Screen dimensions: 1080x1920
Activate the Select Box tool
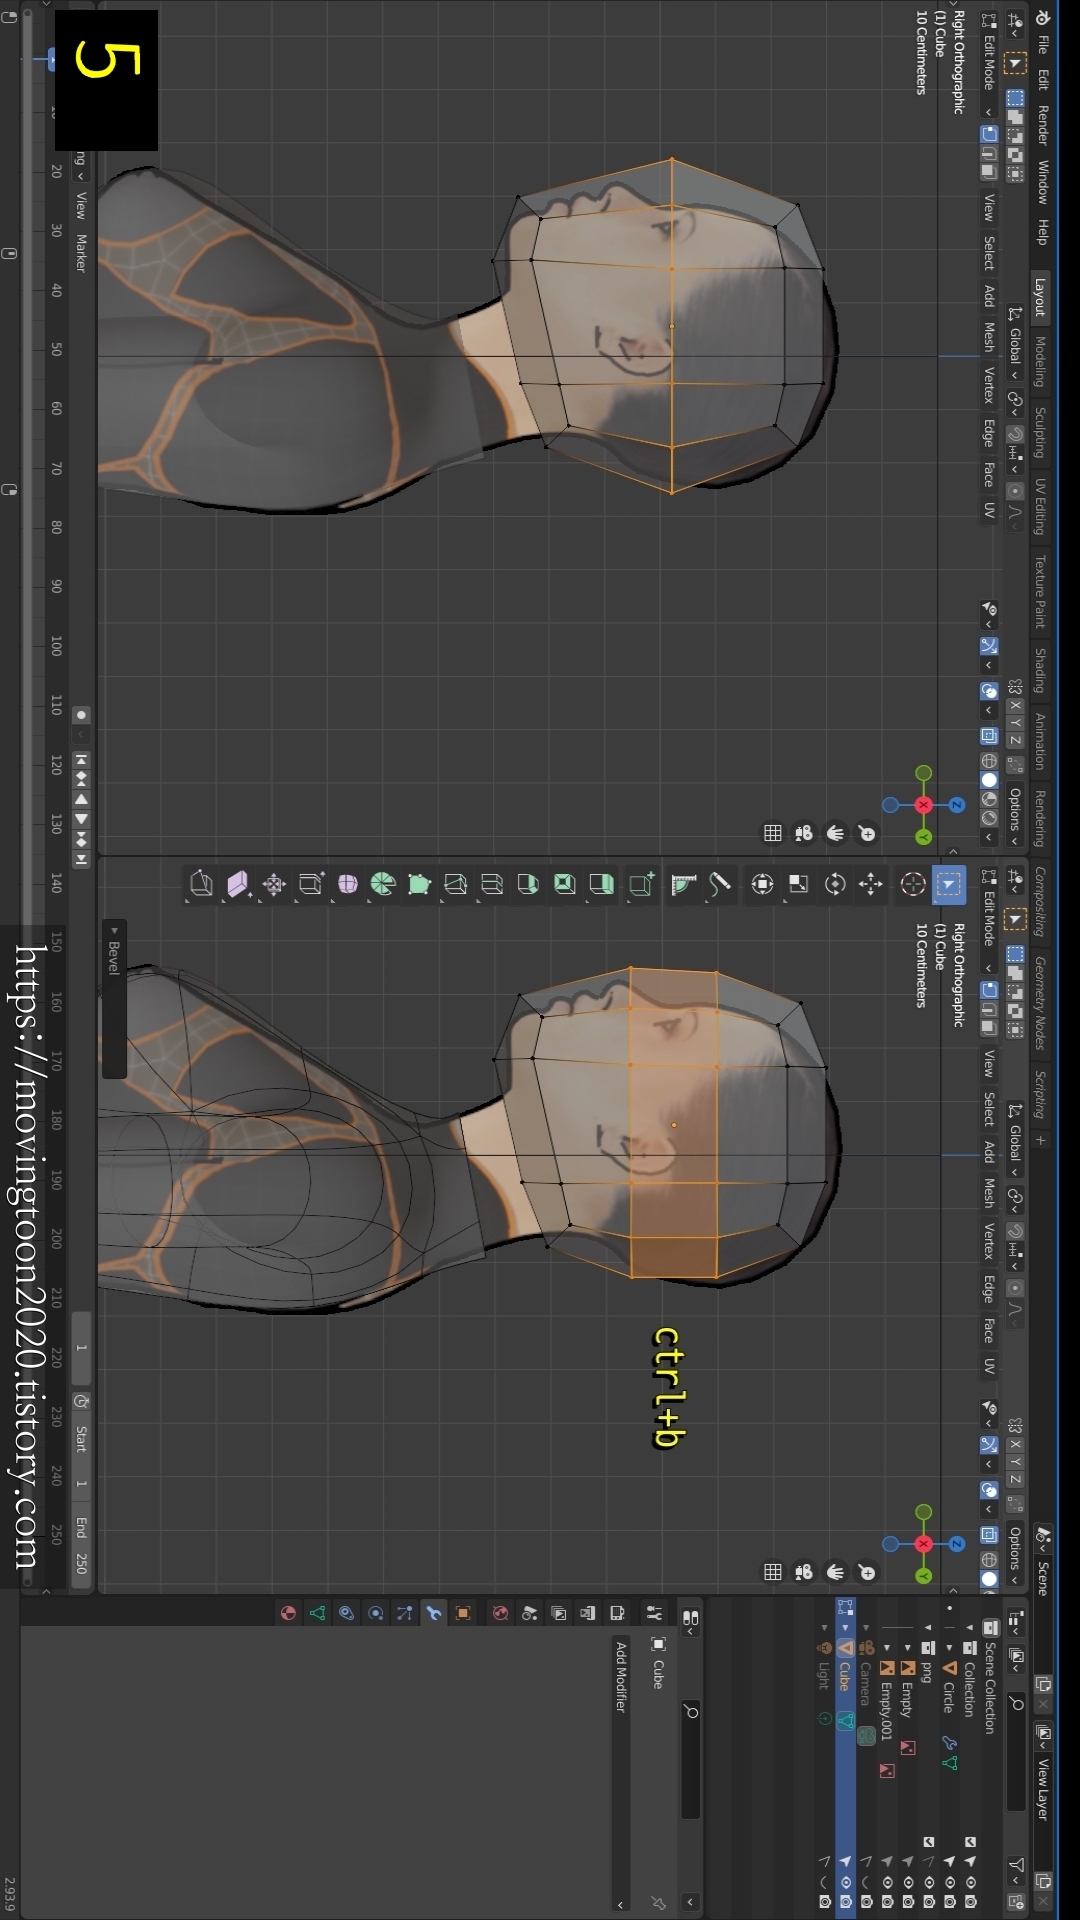[x=949, y=884]
